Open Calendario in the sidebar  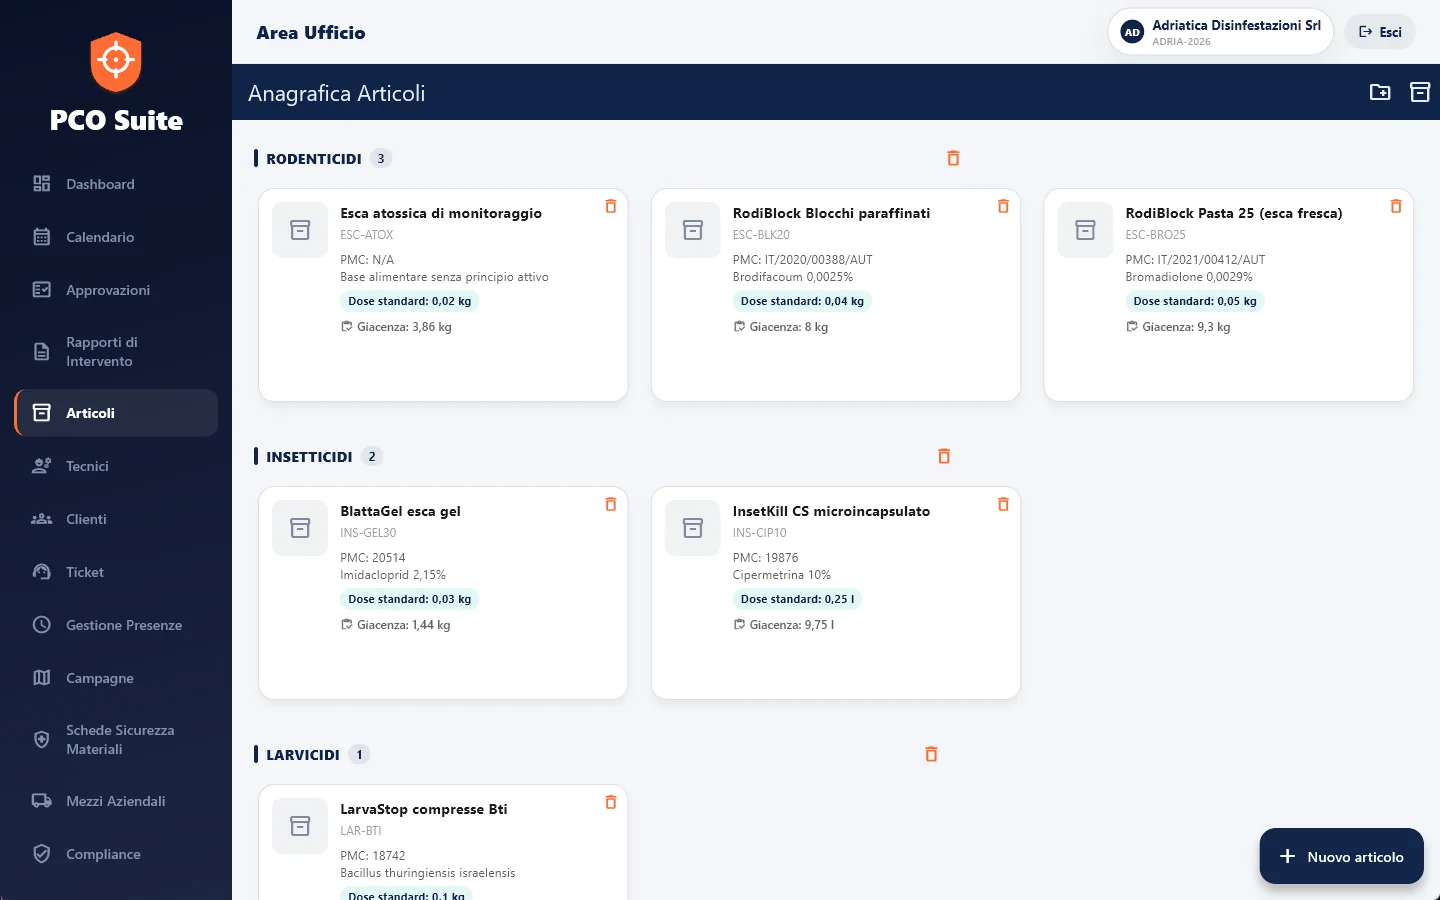click(116, 237)
